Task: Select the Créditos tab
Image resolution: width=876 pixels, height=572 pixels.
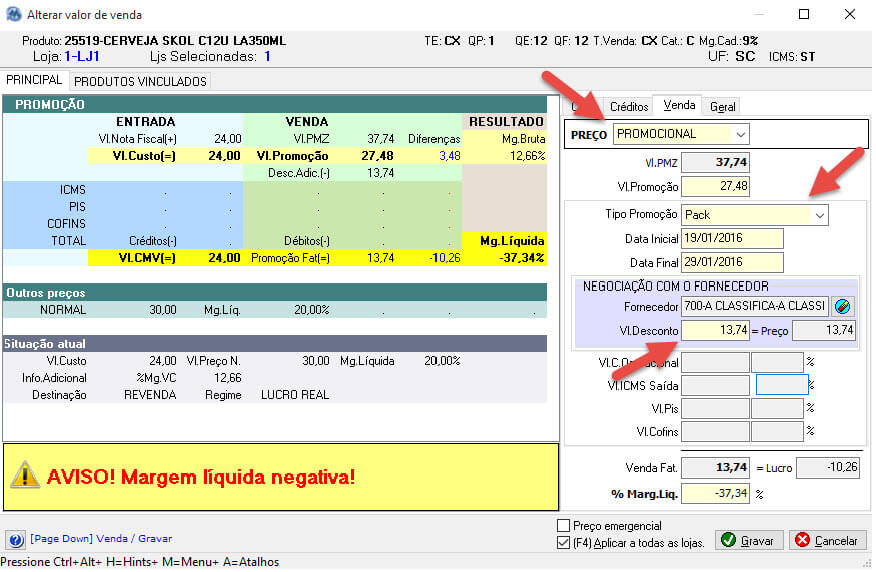Action: 629,106
